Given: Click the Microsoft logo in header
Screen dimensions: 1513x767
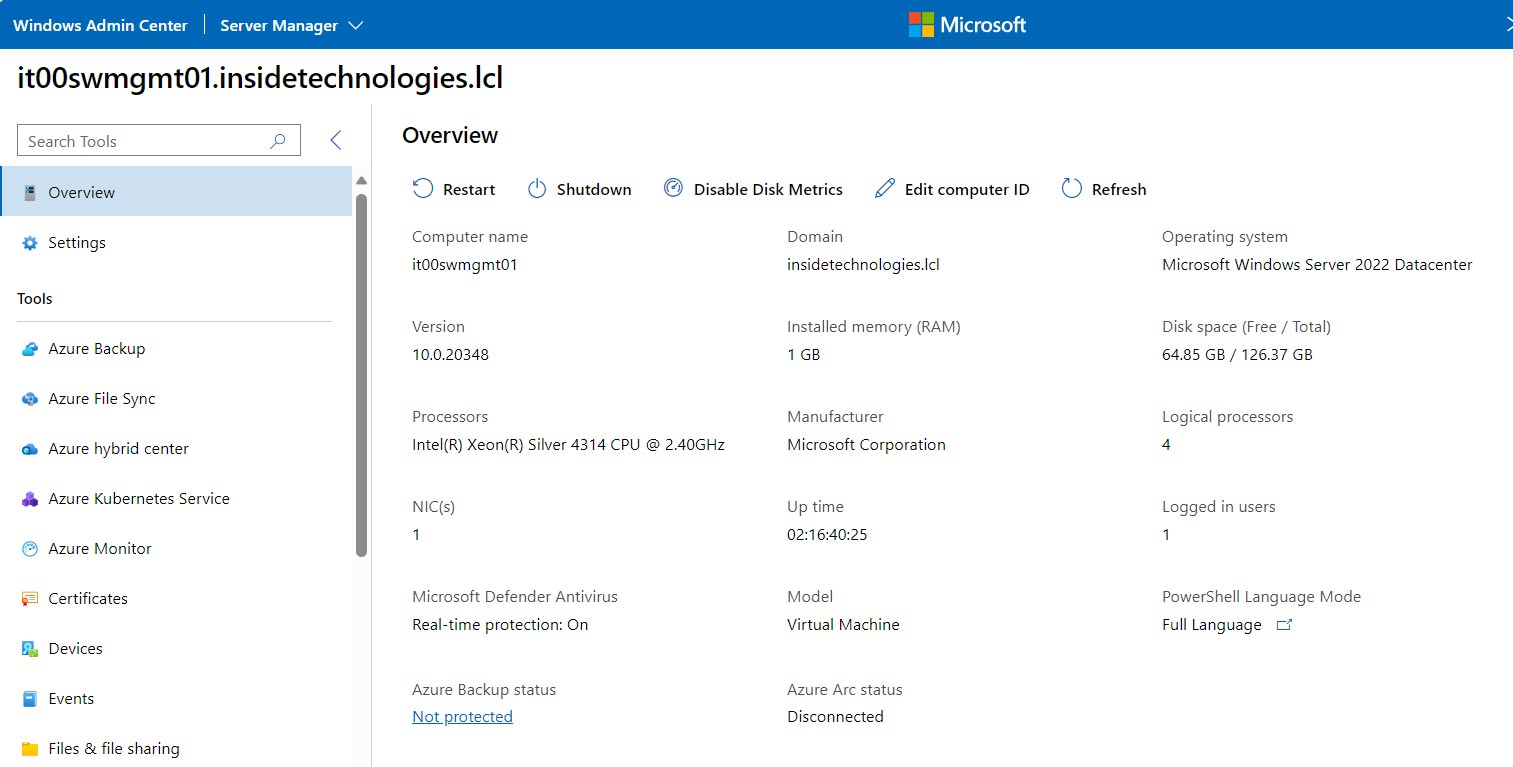Looking at the screenshot, I should pos(967,25).
